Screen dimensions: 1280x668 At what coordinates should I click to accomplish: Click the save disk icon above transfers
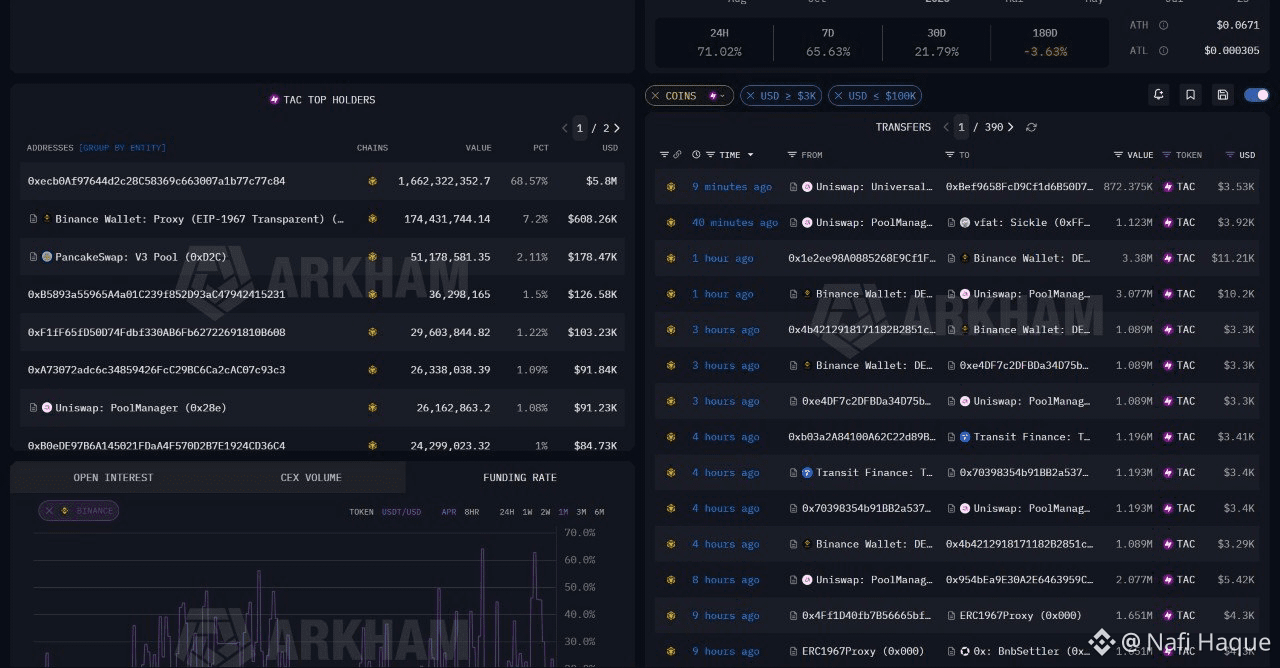point(1222,95)
